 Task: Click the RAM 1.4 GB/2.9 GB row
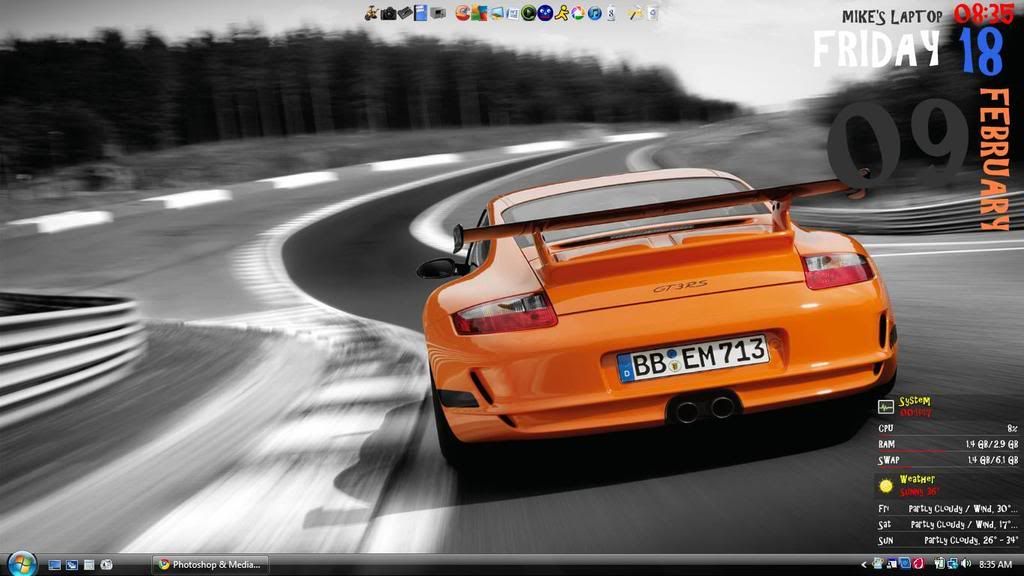click(948, 444)
